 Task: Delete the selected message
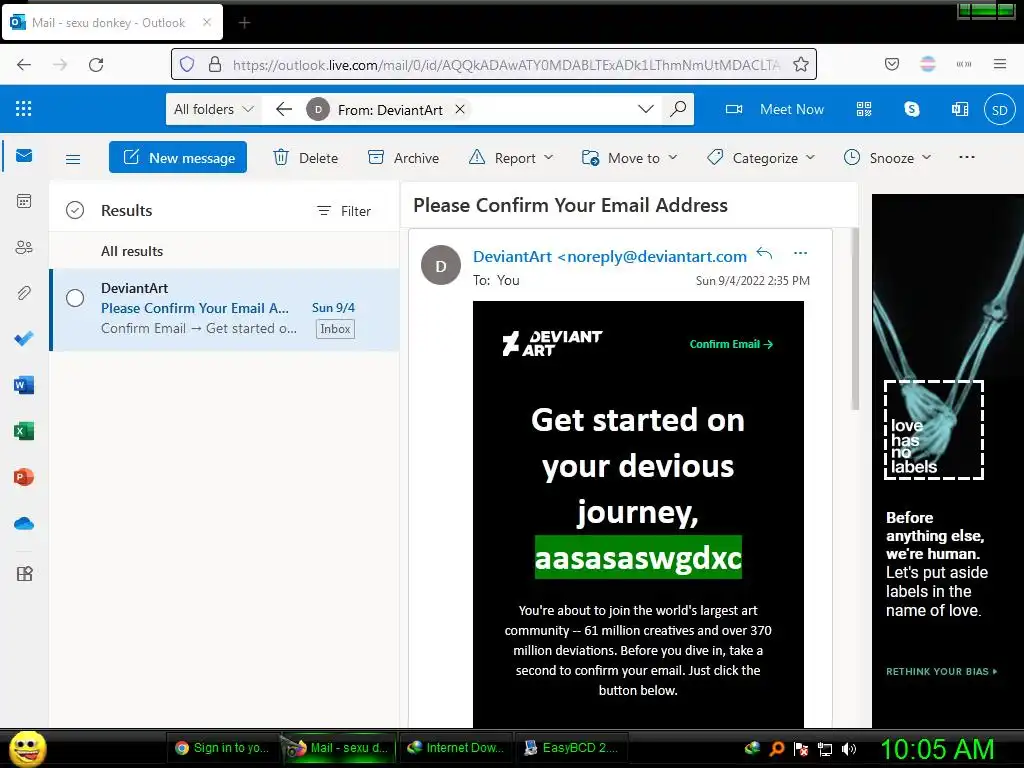pyautogui.click(x=306, y=158)
